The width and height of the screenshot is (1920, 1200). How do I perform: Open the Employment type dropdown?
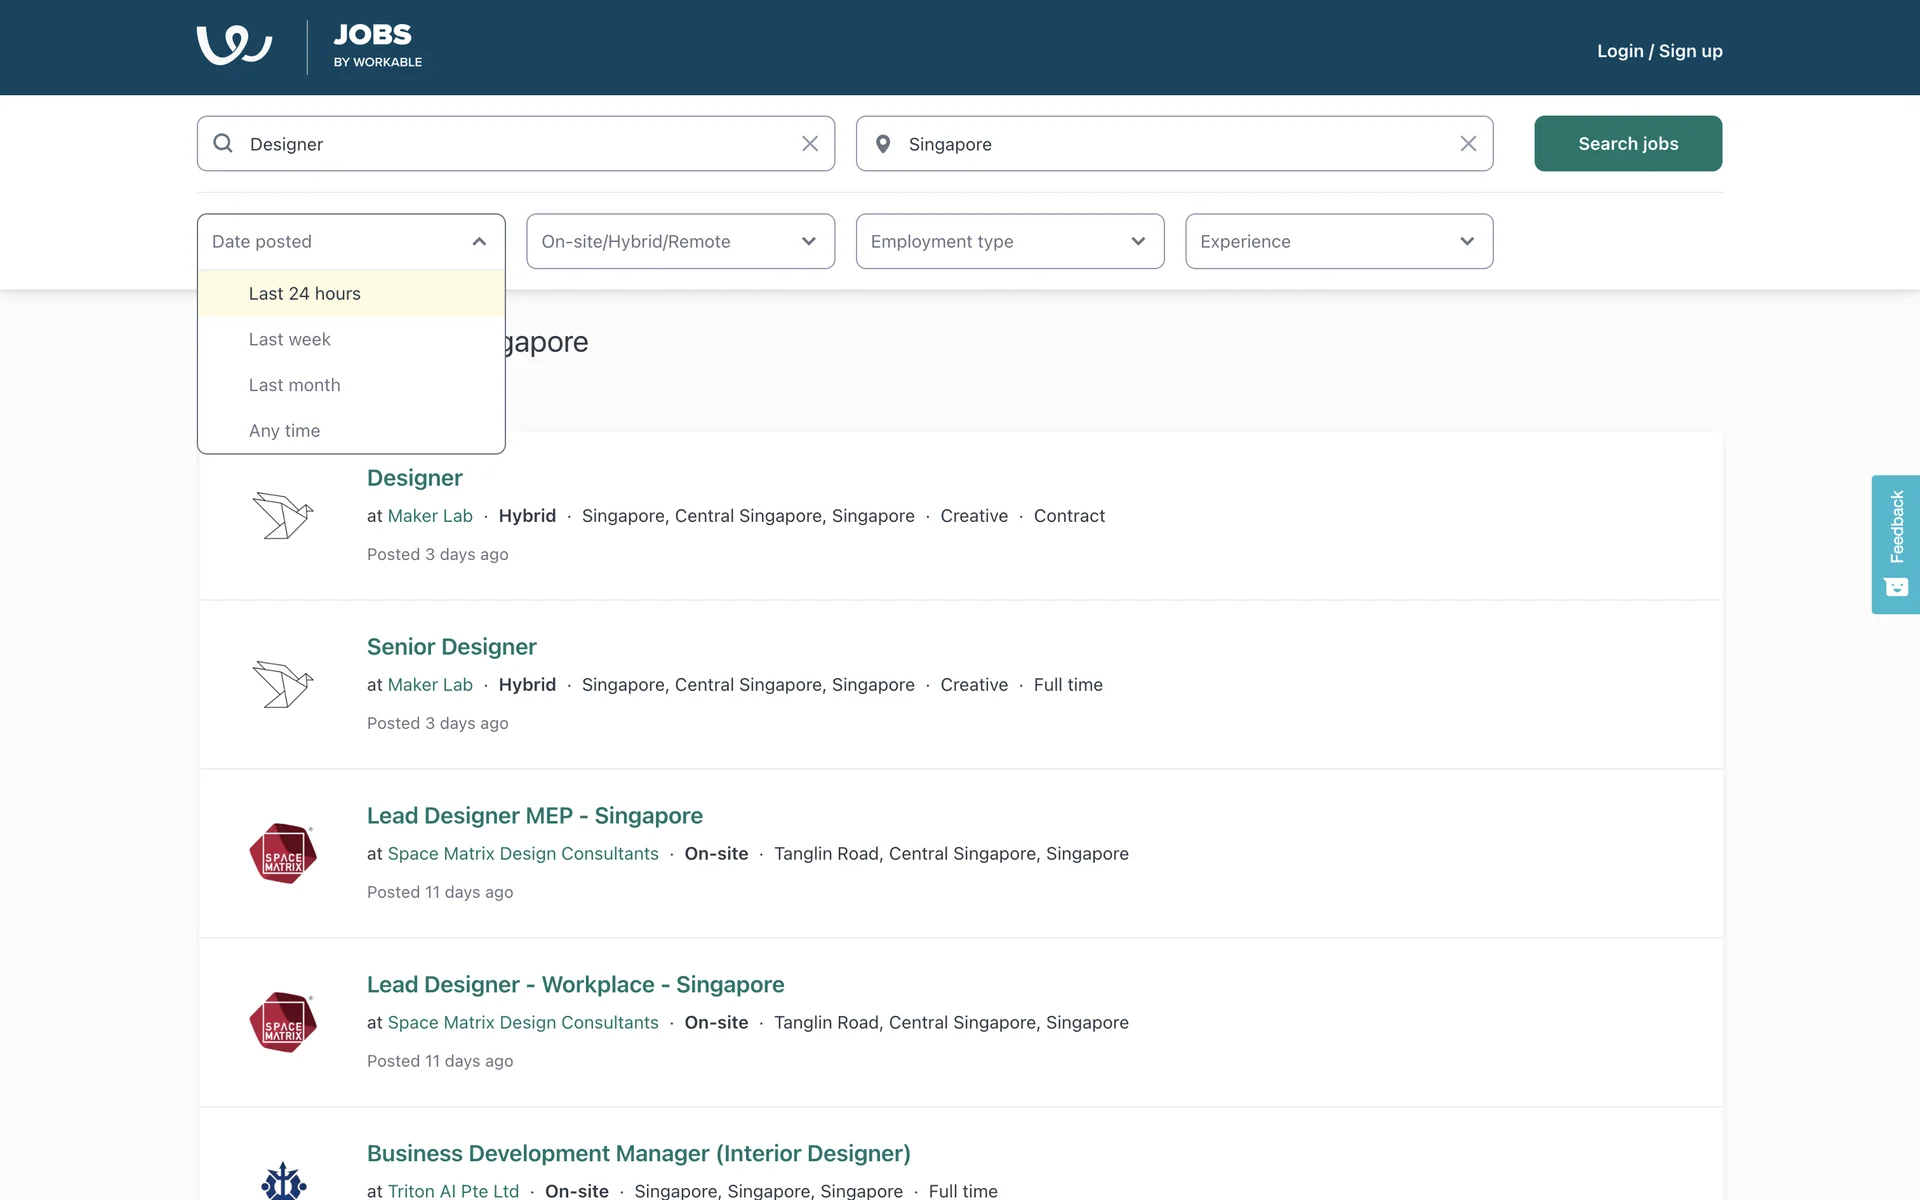(x=1009, y=242)
